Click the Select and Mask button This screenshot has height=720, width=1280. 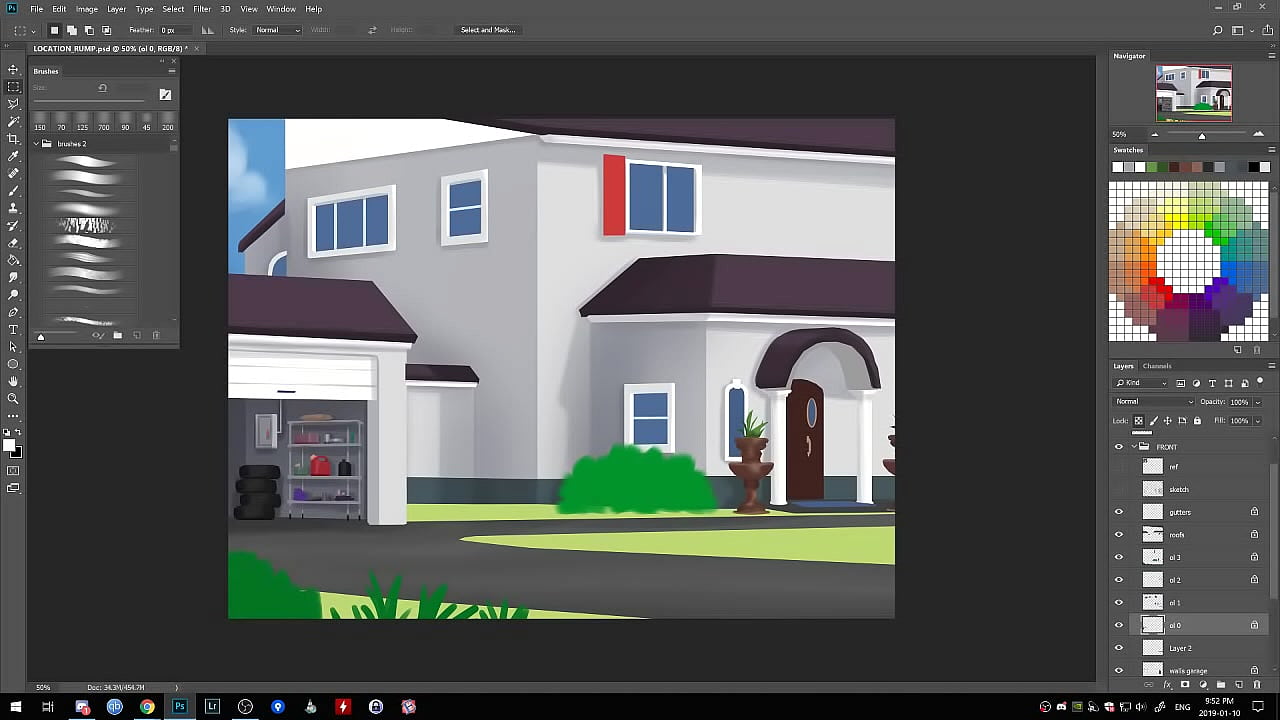(x=488, y=30)
